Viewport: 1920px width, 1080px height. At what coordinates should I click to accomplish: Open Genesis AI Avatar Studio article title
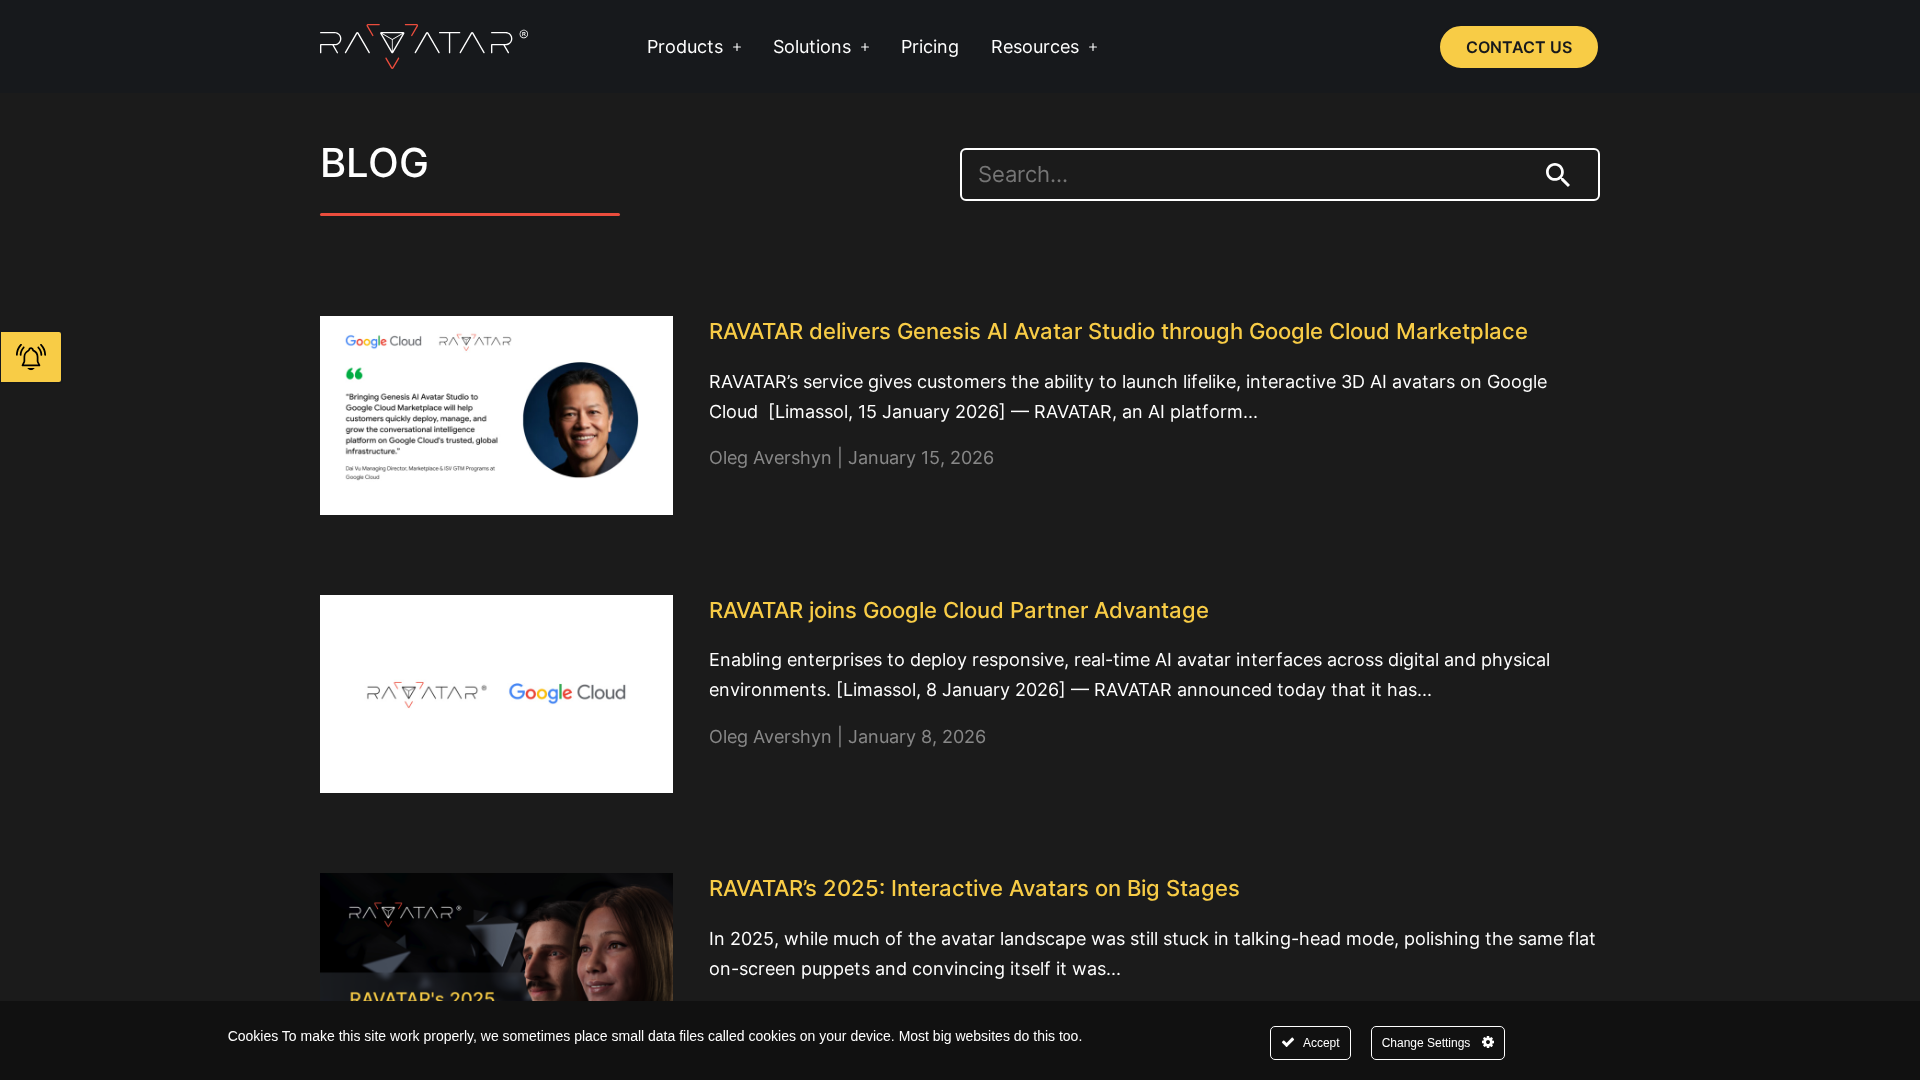pyautogui.click(x=1117, y=331)
